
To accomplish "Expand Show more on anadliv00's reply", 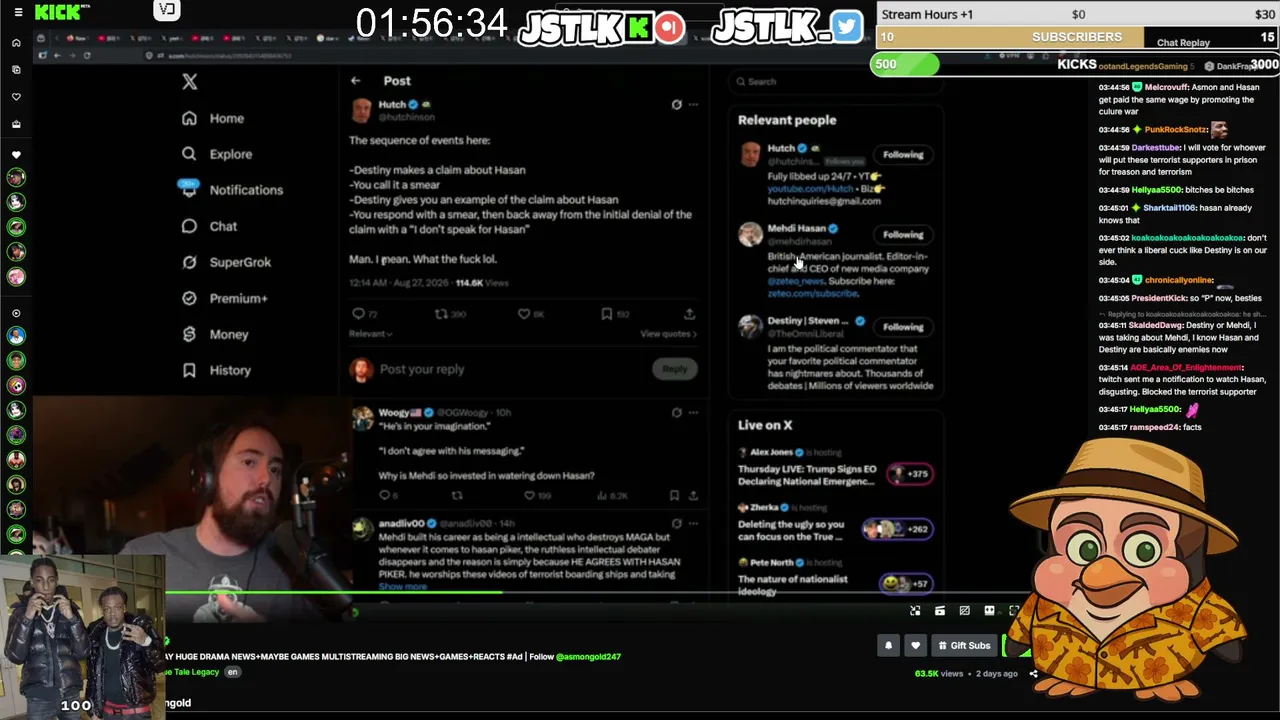I will pos(403,587).
